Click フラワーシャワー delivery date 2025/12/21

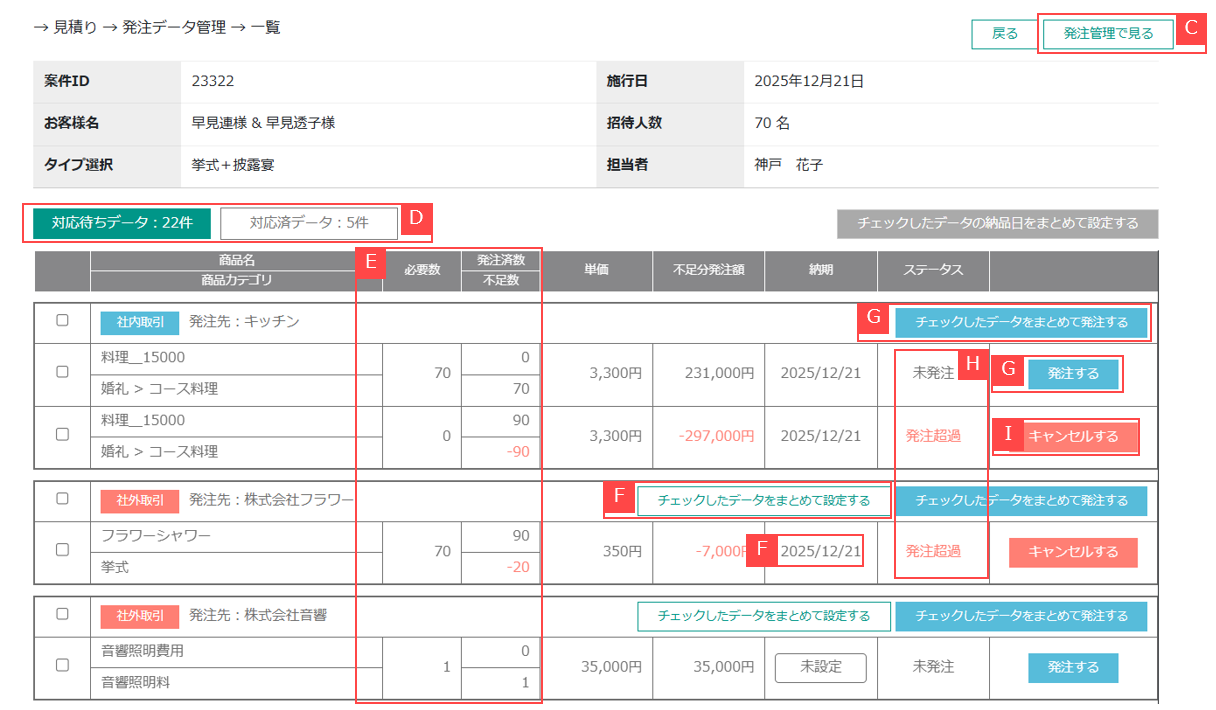tap(820, 551)
